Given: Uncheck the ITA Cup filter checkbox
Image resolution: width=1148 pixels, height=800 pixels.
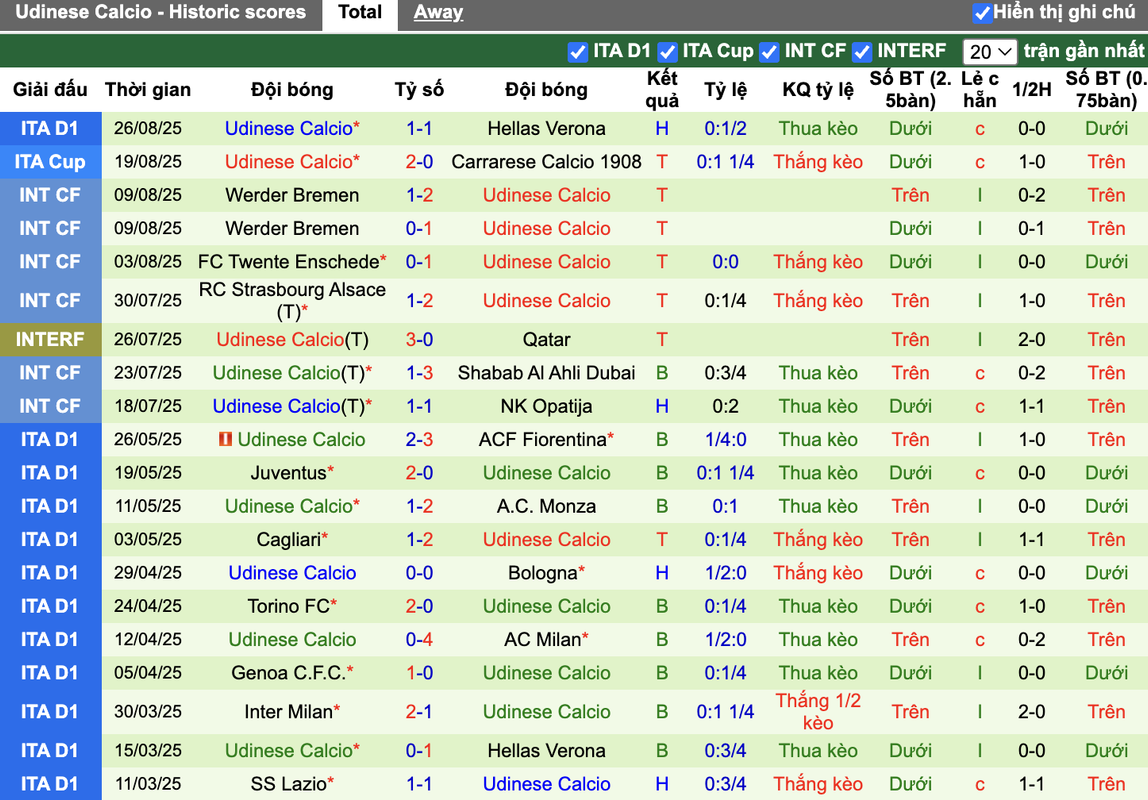Looking at the screenshot, I should tap(667, 52).
